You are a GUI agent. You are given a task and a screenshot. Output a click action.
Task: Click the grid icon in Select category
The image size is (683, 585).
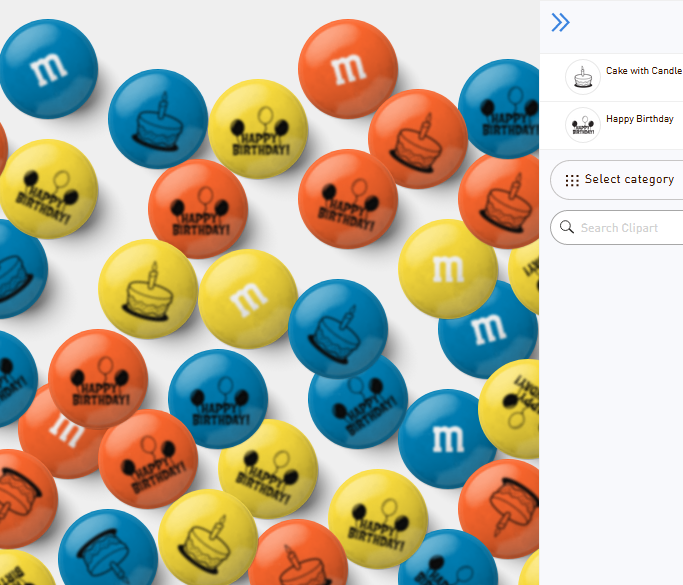[572, 180]
